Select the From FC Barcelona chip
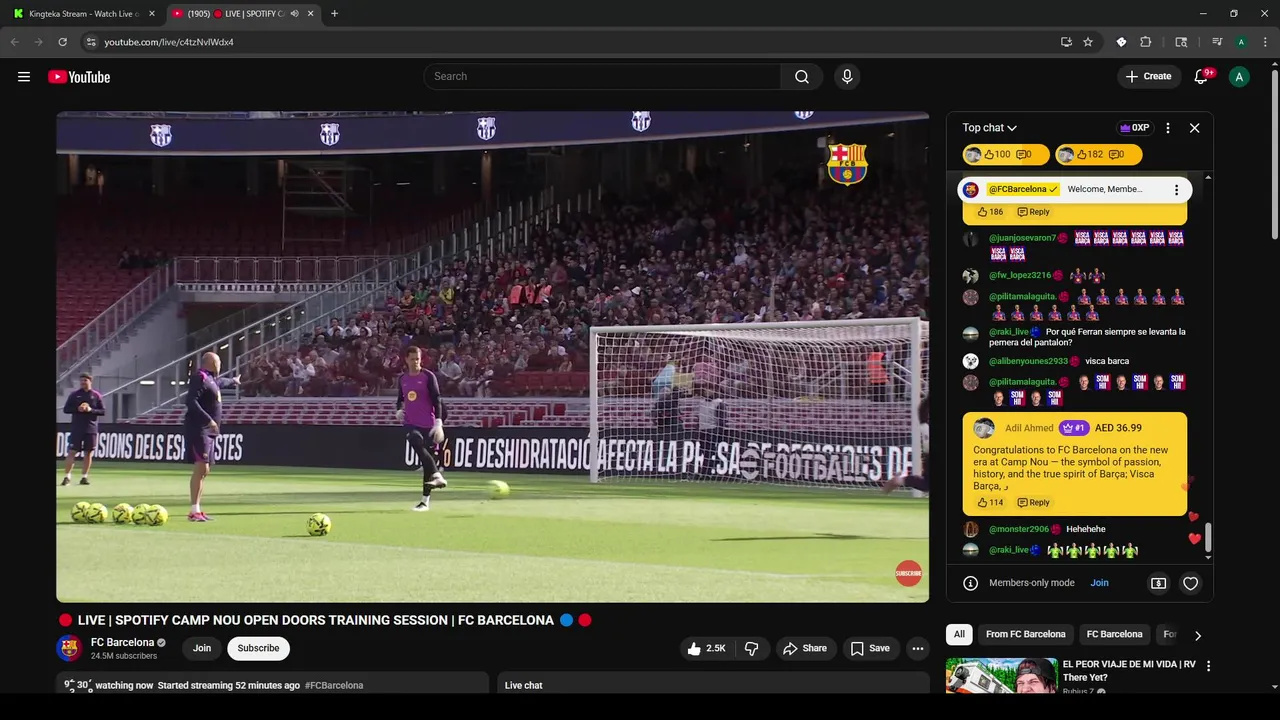 click(x=1025, y=634)
